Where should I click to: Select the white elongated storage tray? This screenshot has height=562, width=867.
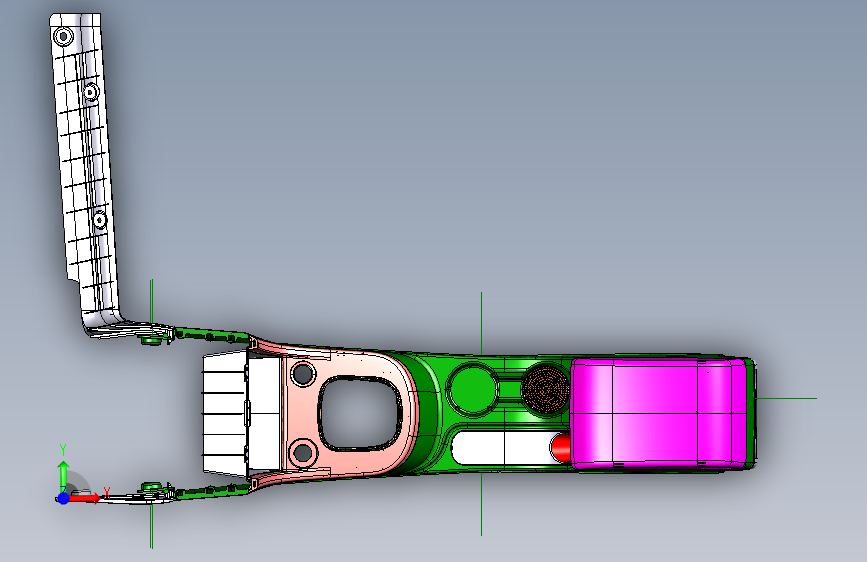[502, 448]
